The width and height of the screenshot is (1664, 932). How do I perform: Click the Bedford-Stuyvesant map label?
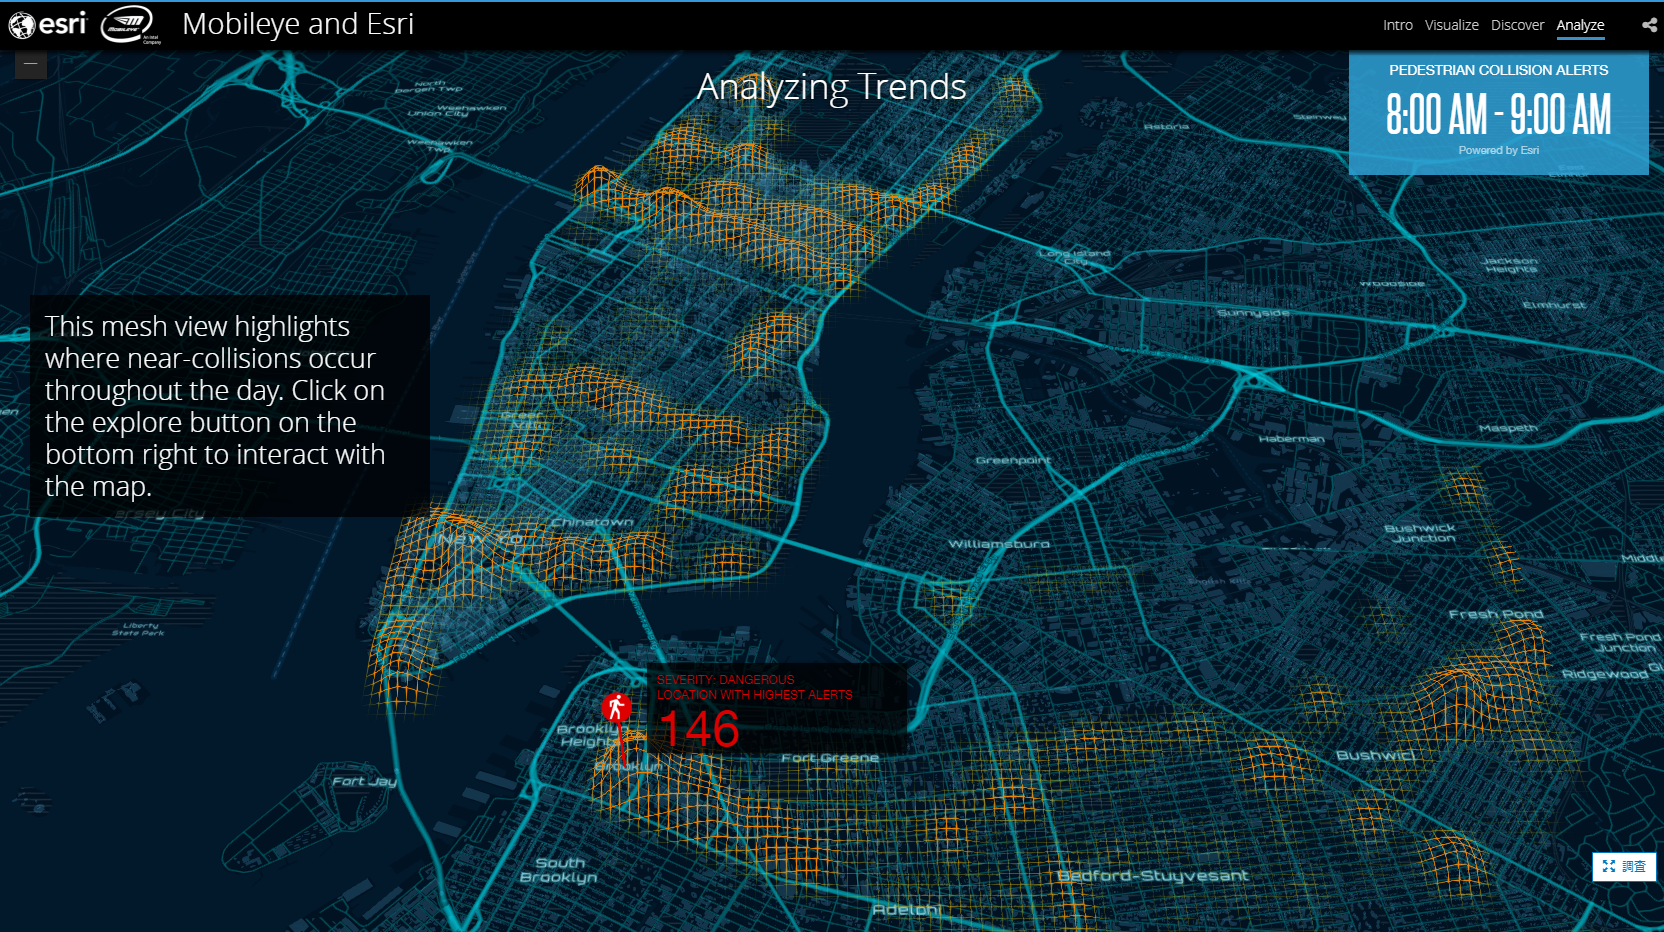coord(1152,876)
